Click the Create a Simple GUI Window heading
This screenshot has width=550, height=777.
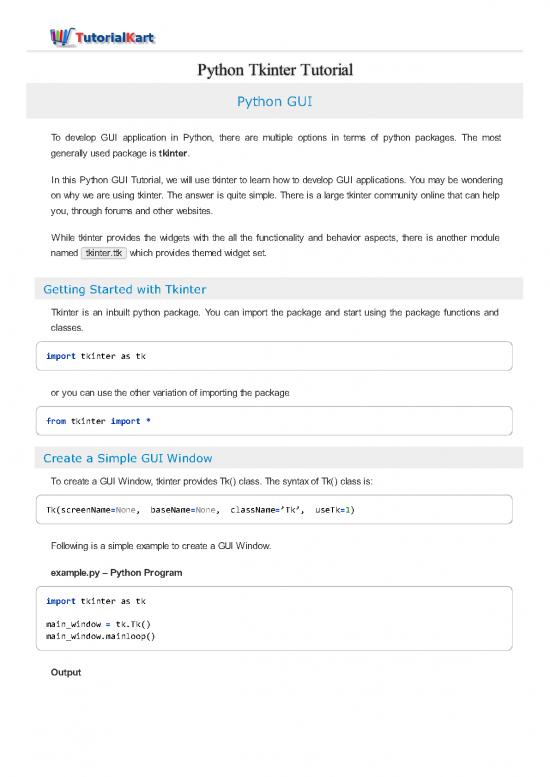pyautogui.click(x=128, y=458)
